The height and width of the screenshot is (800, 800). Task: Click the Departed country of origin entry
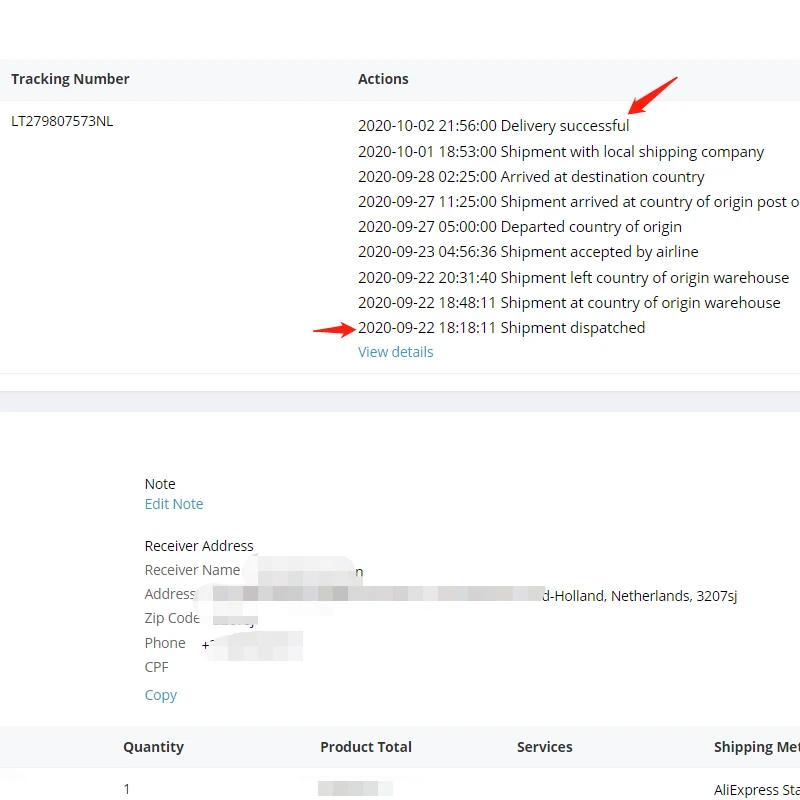tap(520, 227)
